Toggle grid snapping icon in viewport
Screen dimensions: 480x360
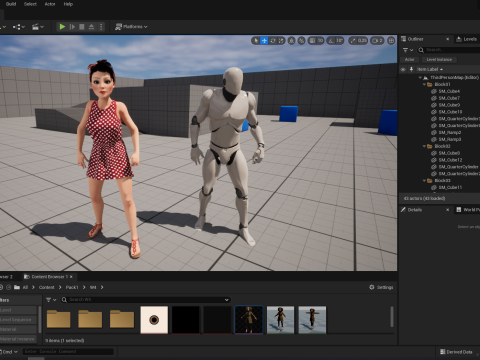point(312,41)
